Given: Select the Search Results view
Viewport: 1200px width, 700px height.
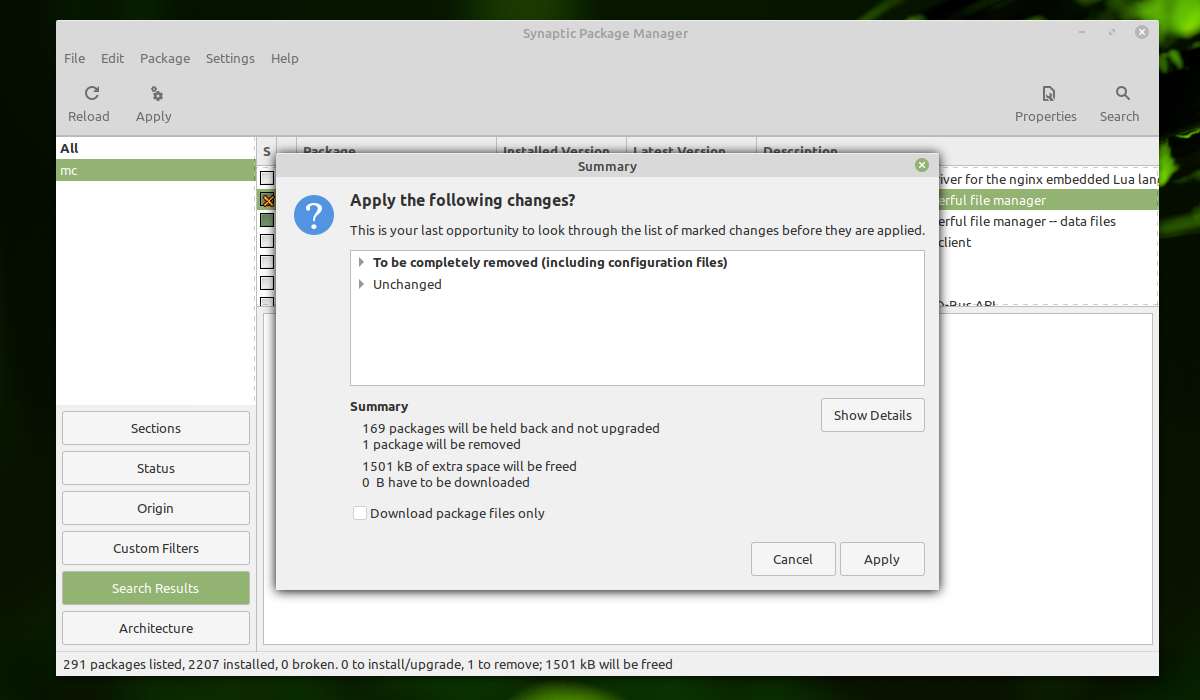Looking at the screenshot, I should 156,588.
